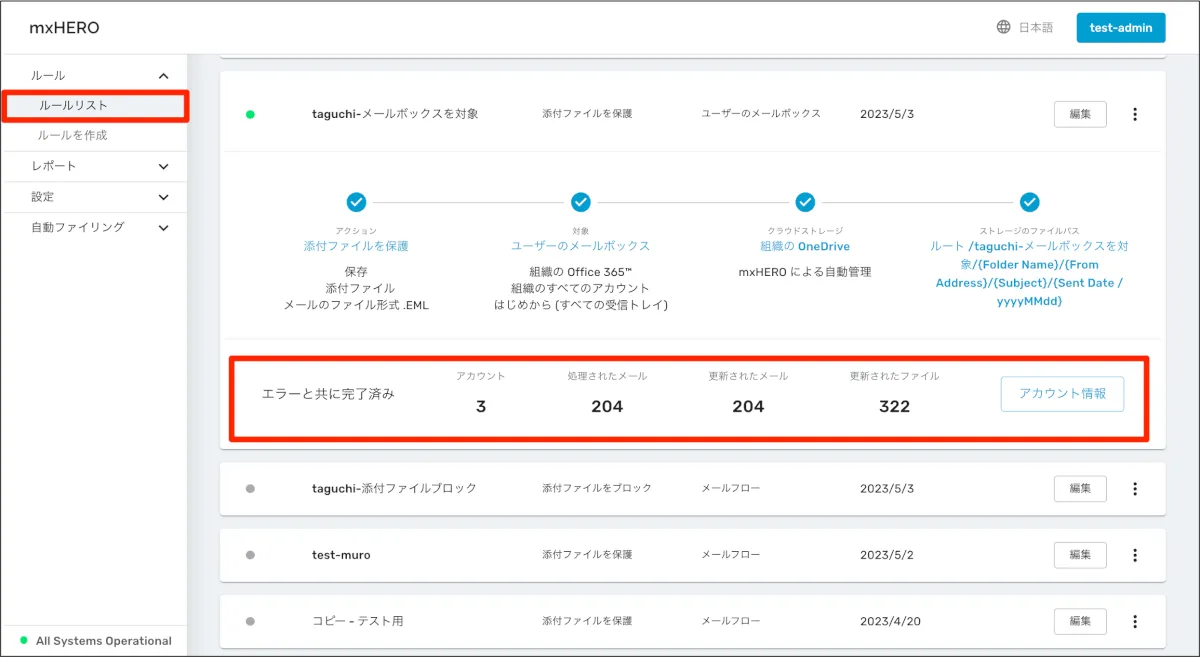Open the test-admin account button

point(1120,28)
